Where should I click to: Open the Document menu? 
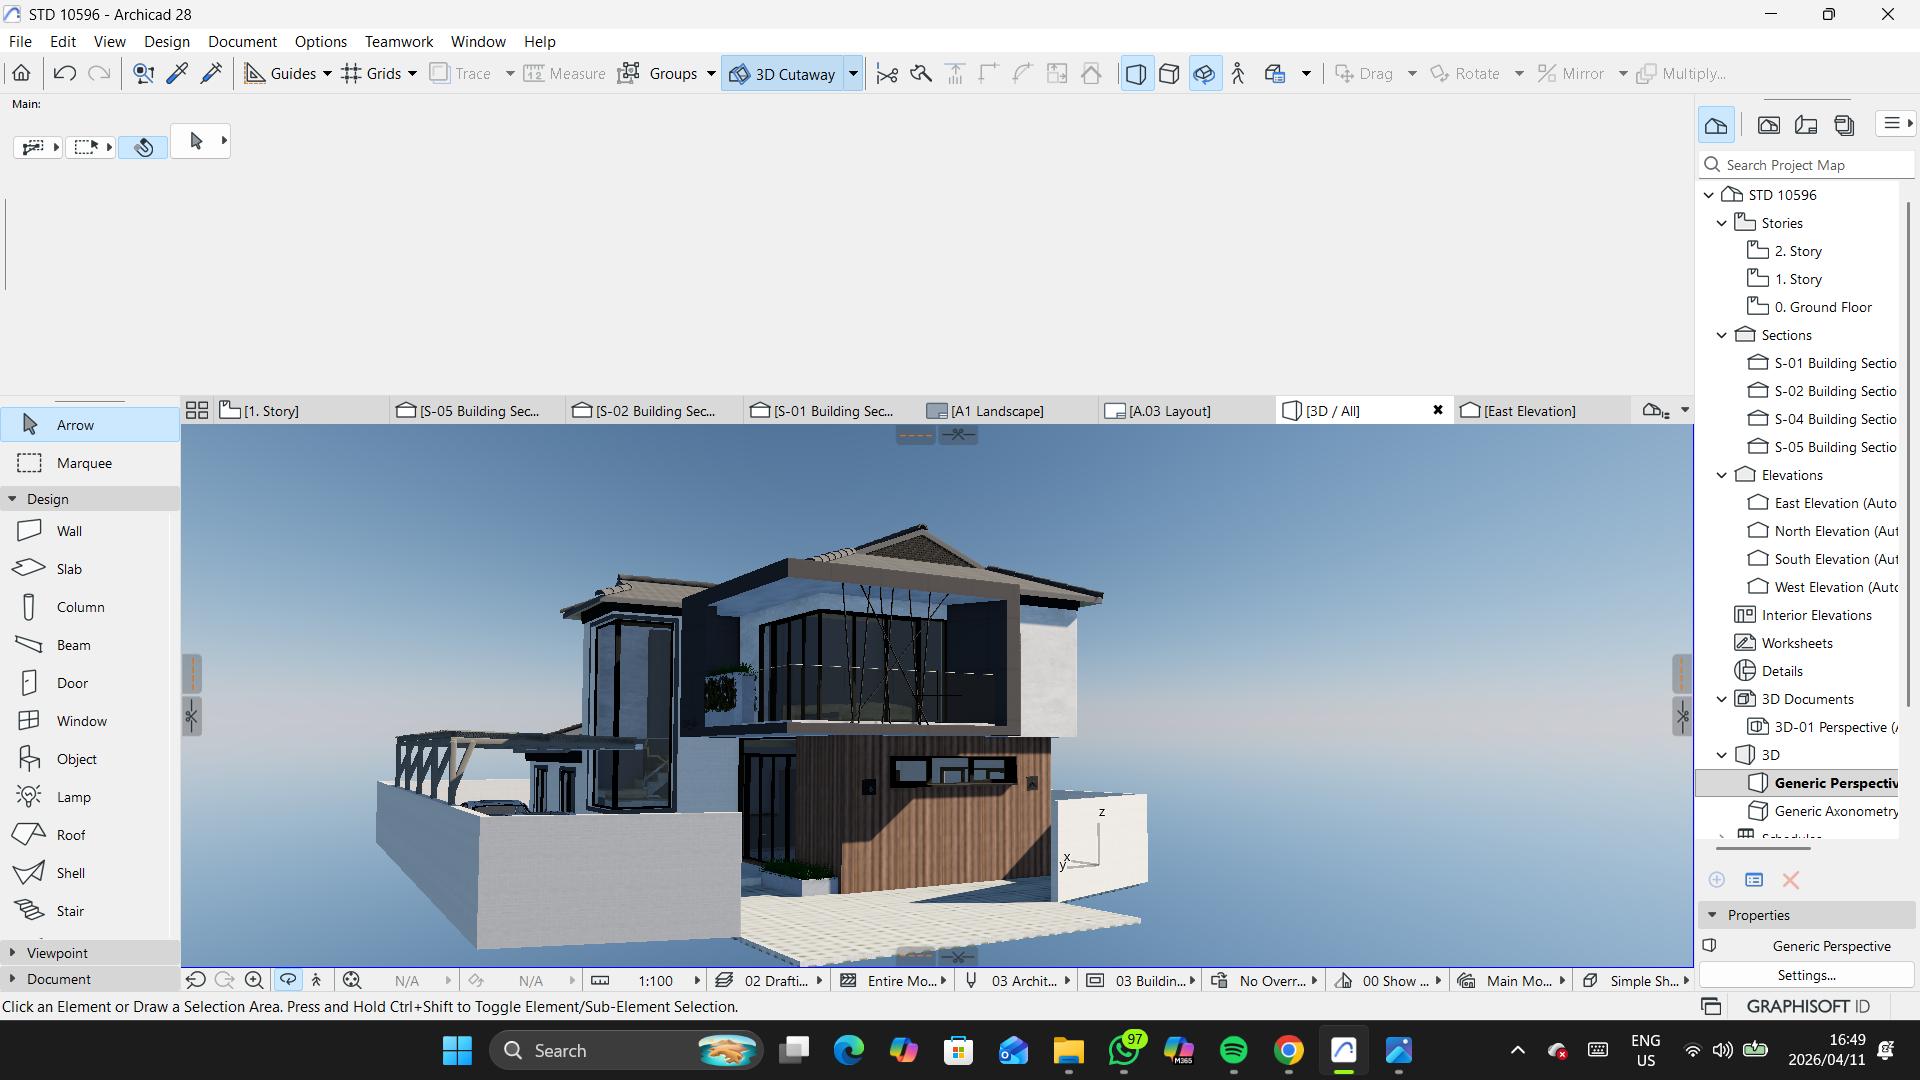[x=242, y=41]
